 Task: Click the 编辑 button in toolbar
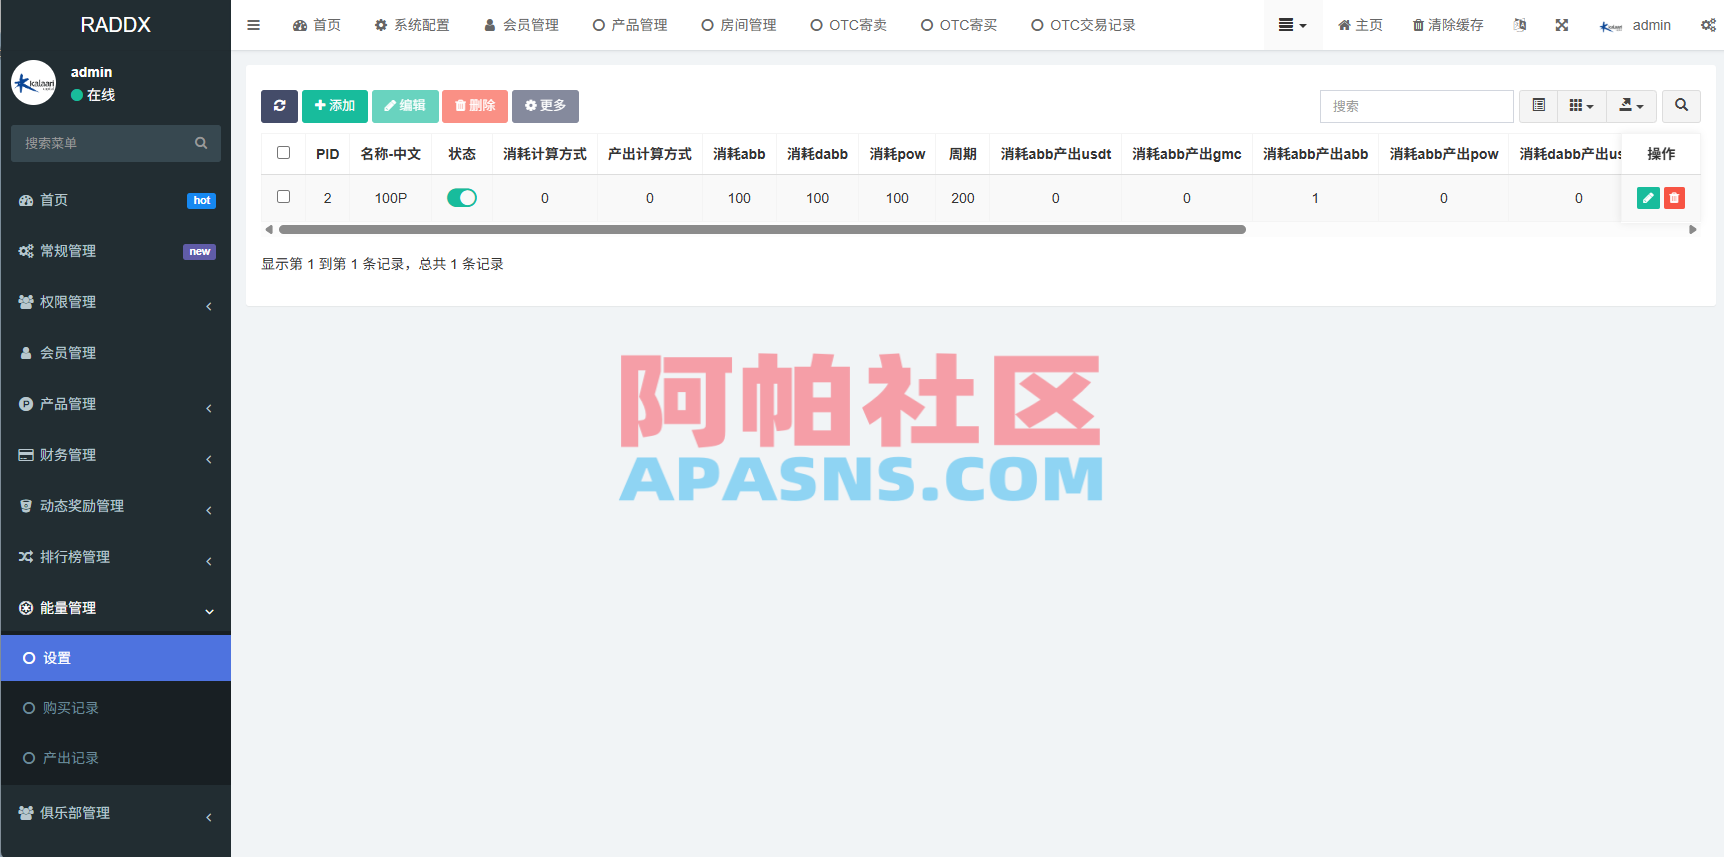coord(405,106)
